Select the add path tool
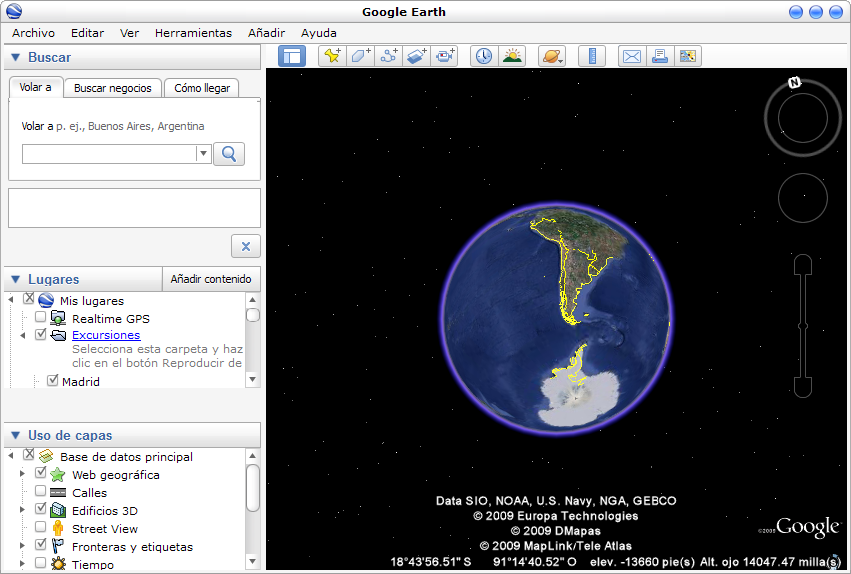The width and height of the screenshot is (851, 574). (388, 56)
